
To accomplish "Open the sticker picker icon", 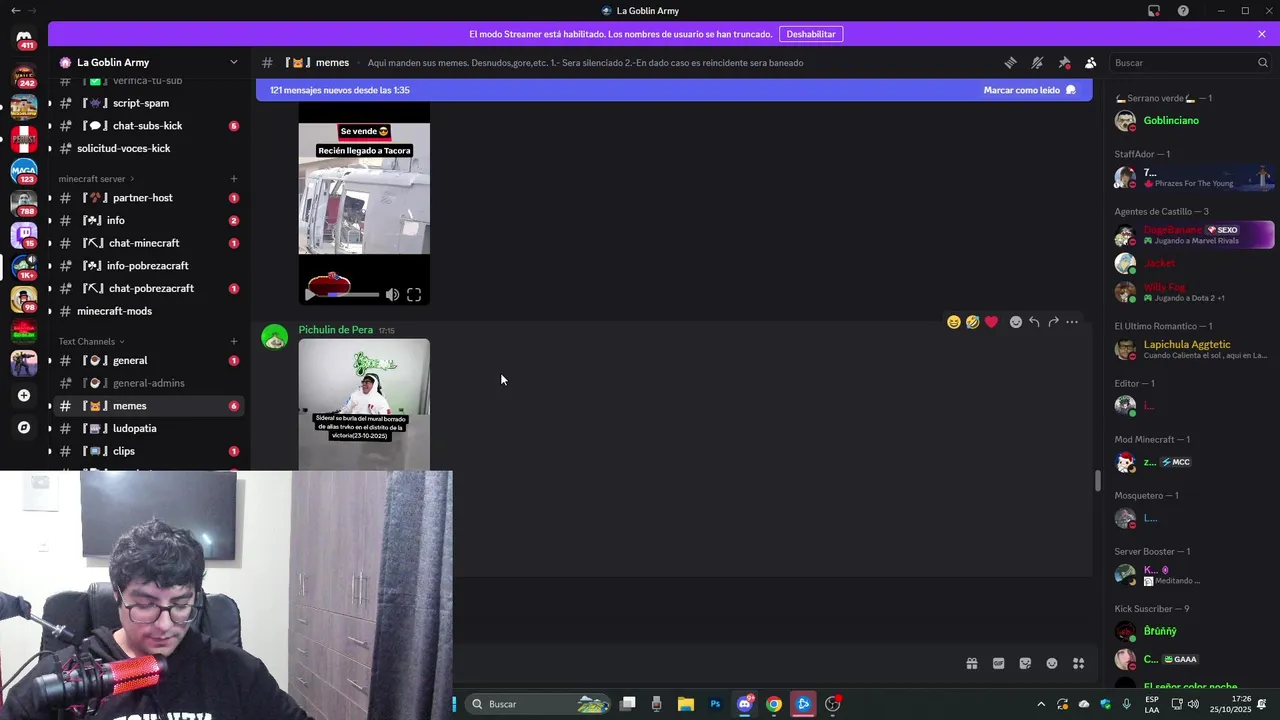I will (1025, 663).
